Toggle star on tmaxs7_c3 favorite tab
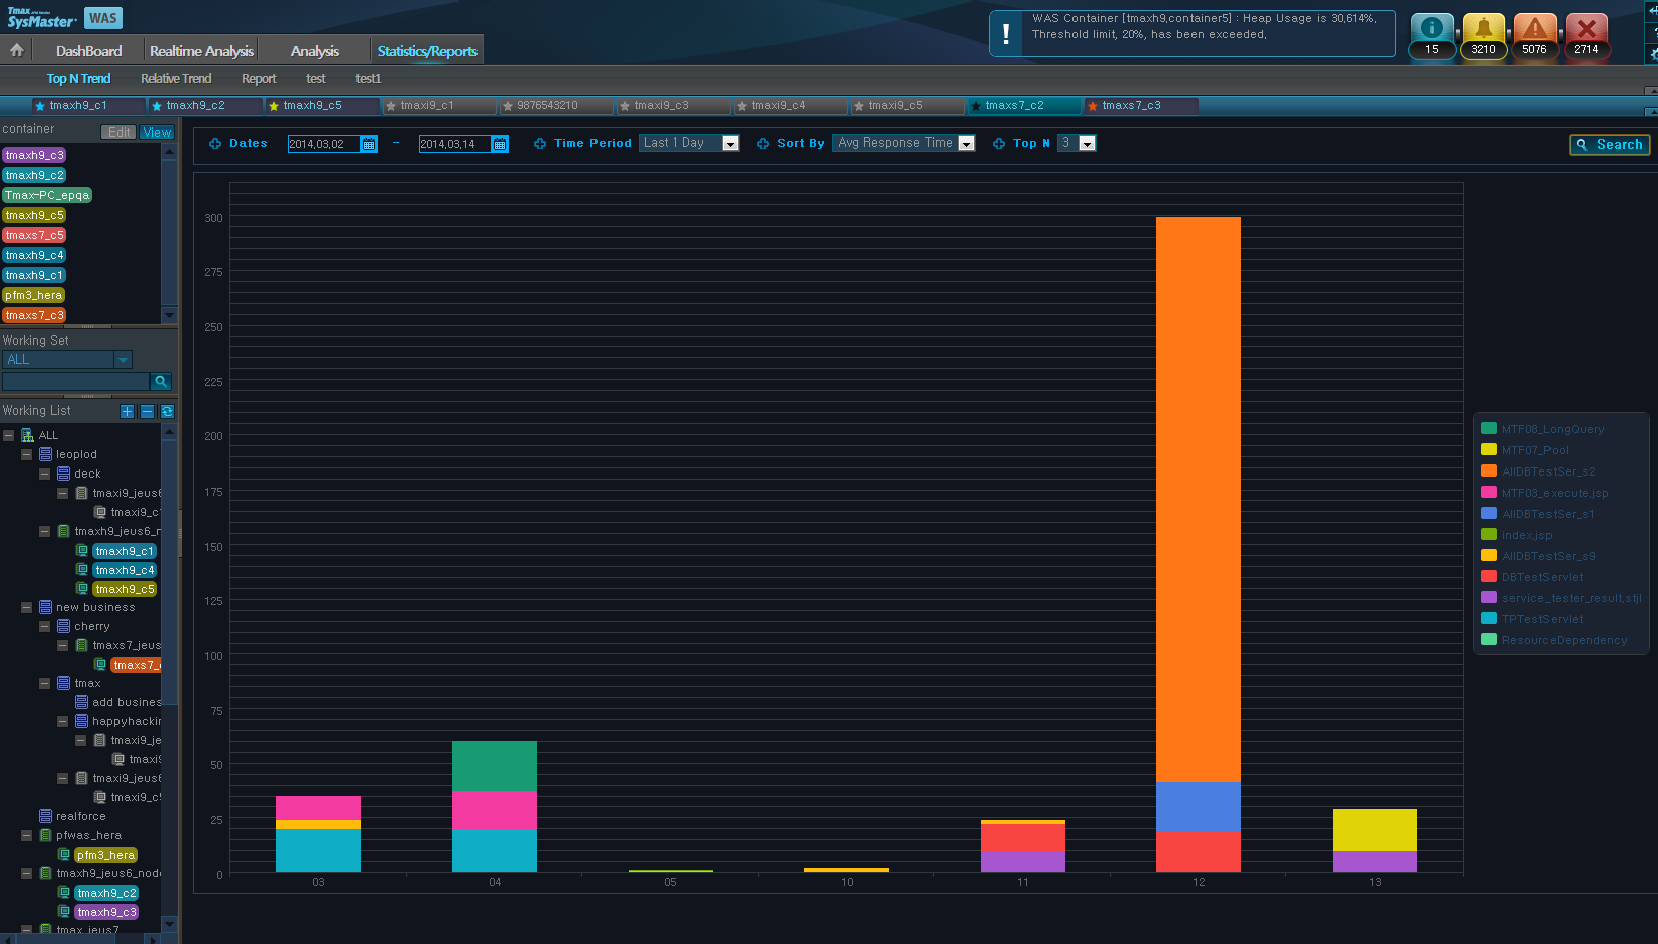 [1093, 106]
